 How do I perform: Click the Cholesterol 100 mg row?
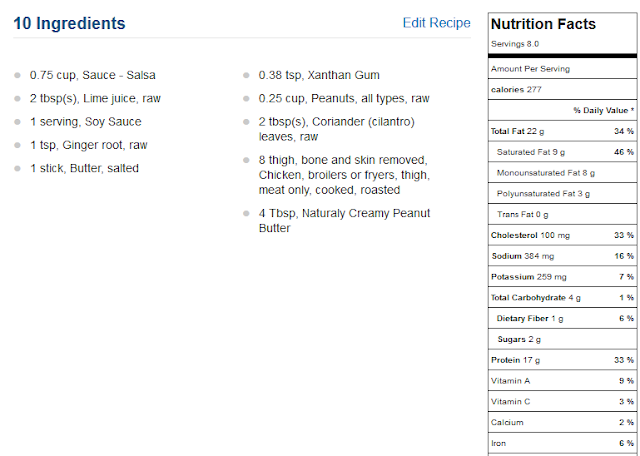click(562, 235)
